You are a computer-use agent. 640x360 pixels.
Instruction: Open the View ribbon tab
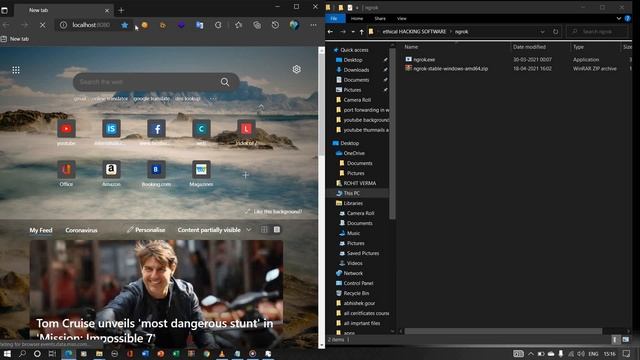click(402, 18)
